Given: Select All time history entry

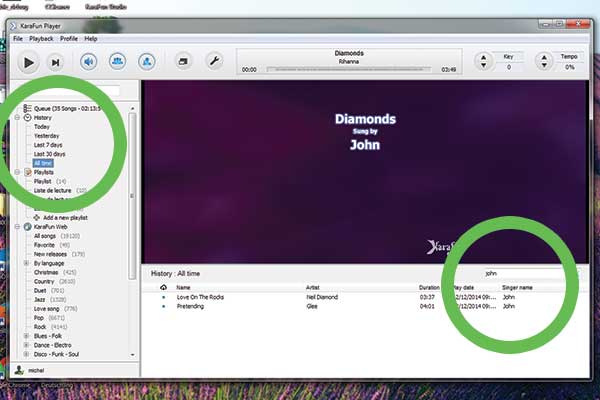Looking at the screenshot, I should pos(43,163).
